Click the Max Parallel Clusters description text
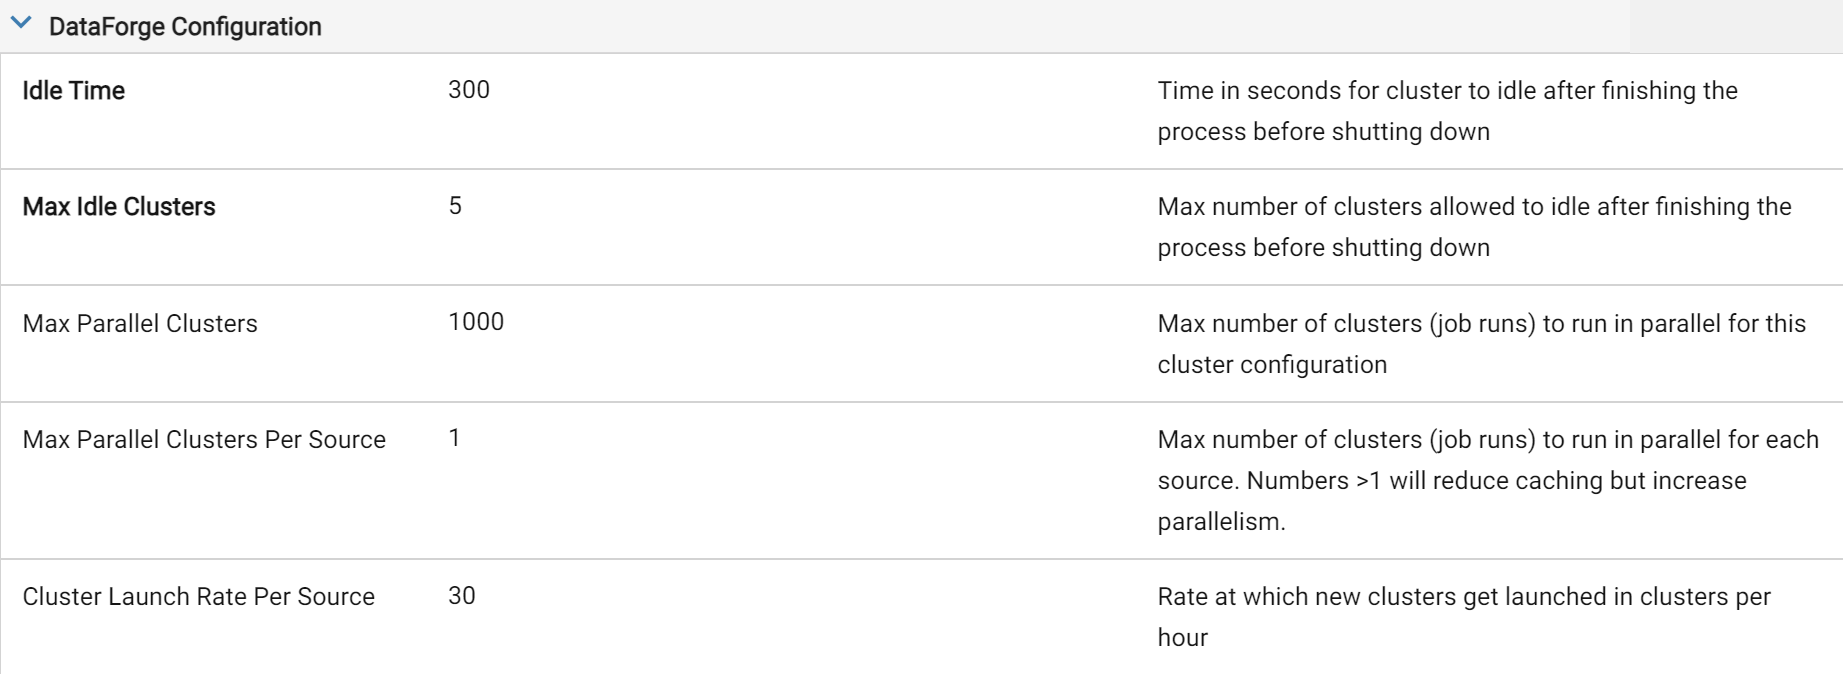 coord(1482,344)
